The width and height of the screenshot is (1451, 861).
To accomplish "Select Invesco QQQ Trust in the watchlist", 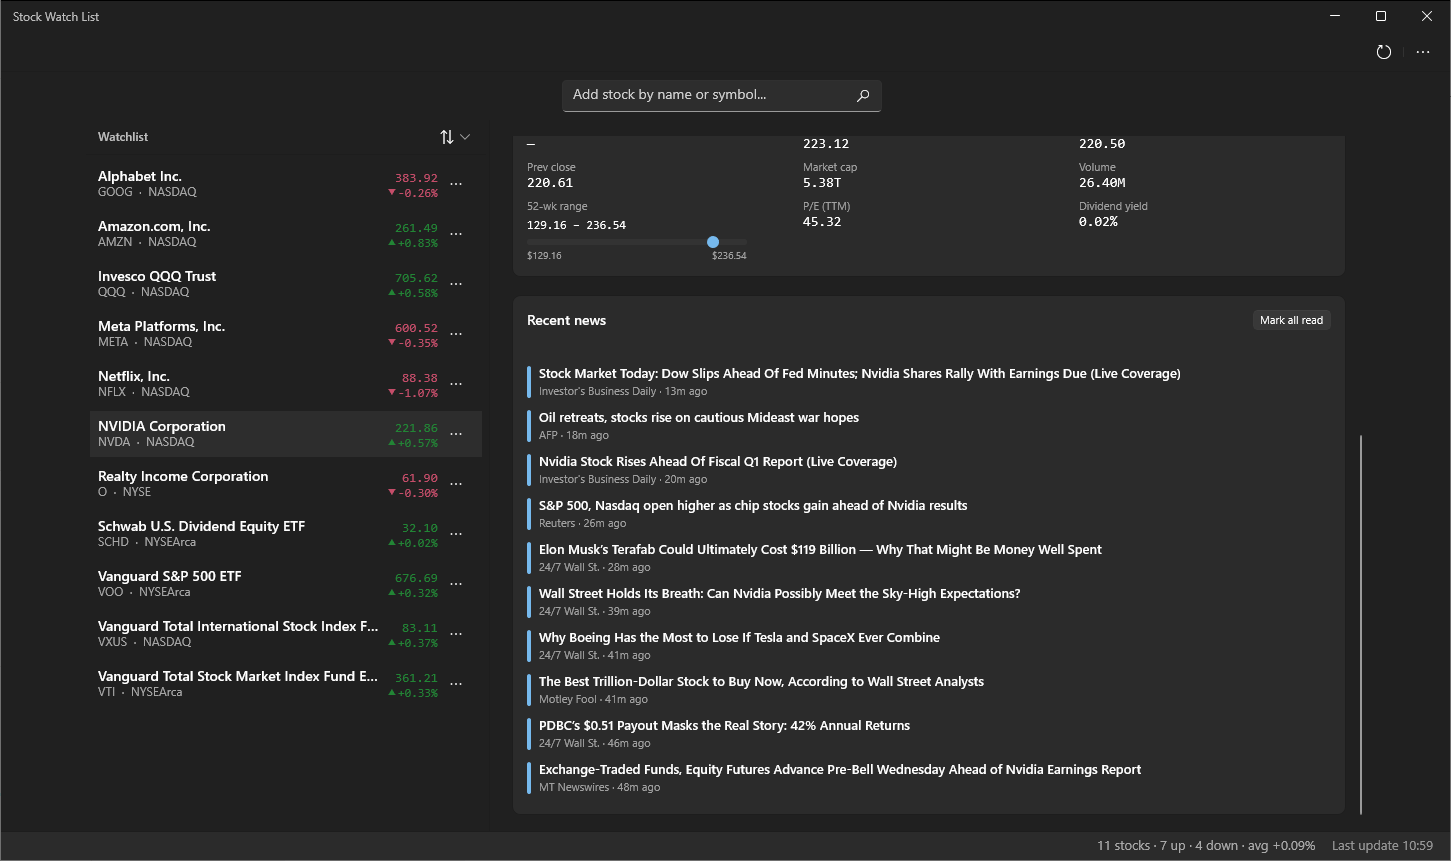I will (x=286, y=284).
